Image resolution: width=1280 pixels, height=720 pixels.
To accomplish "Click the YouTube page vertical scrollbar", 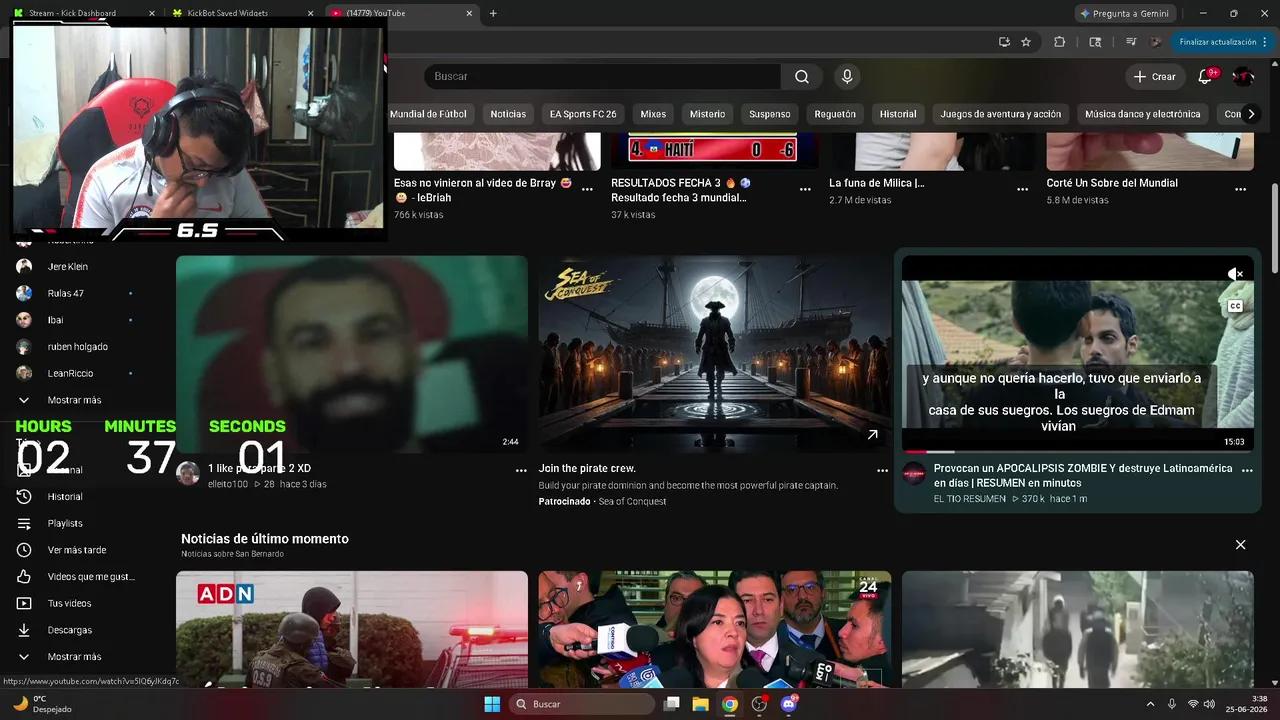I will click(x=1274, y=230).
